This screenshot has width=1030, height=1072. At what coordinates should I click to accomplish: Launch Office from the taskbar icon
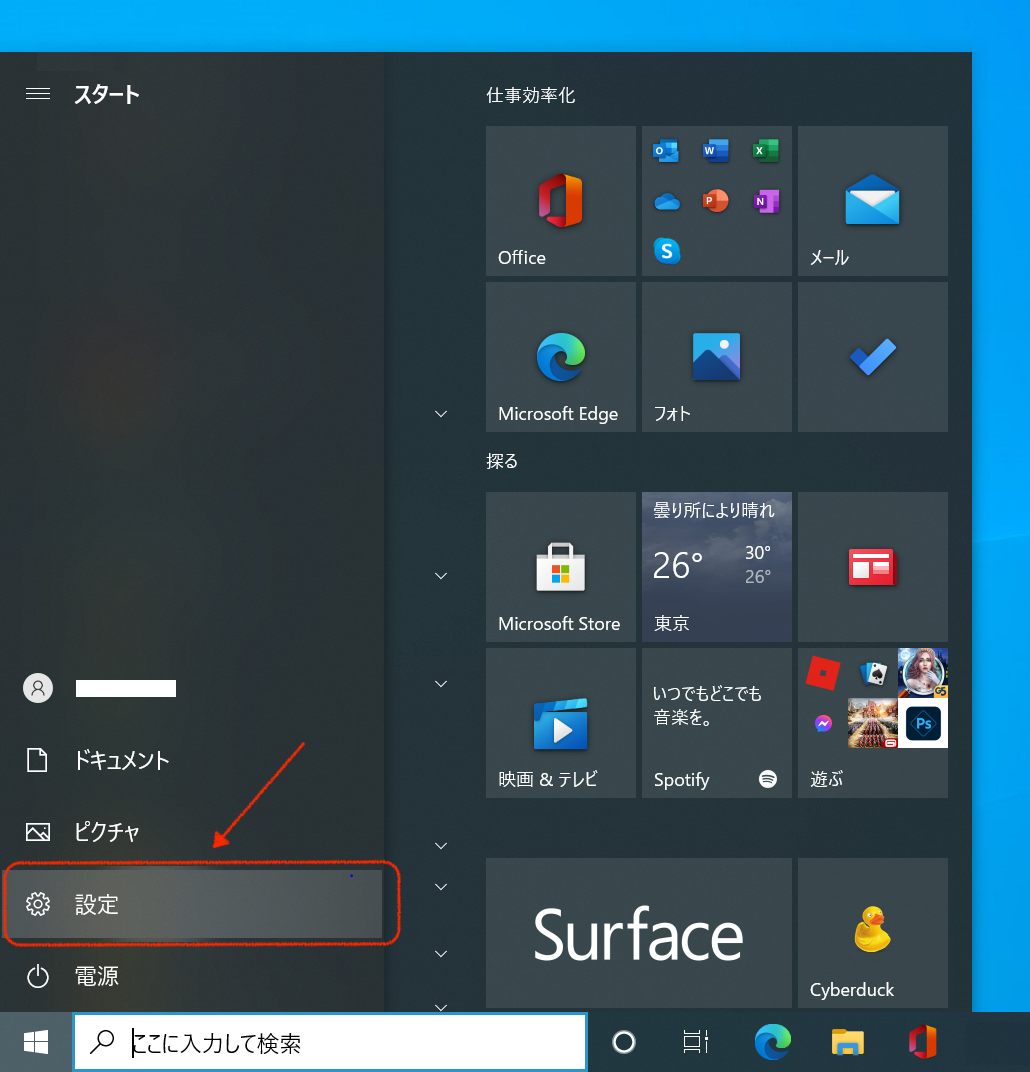(x=922, y=1043)
